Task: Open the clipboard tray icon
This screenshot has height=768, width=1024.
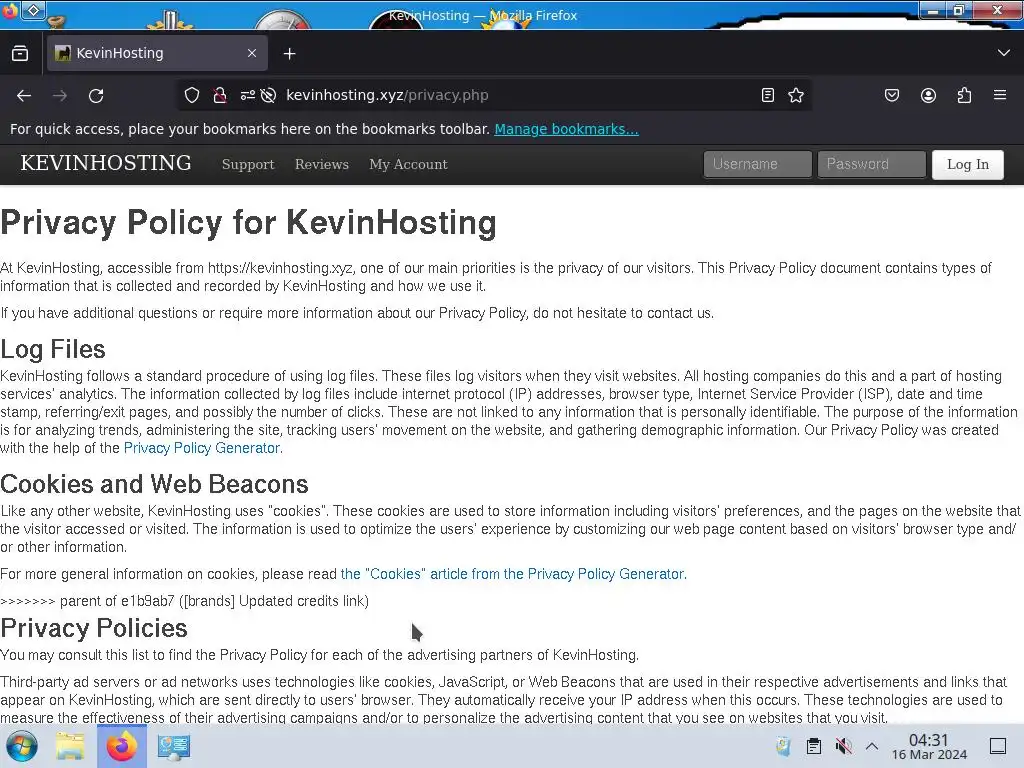Action: (814, 746)
